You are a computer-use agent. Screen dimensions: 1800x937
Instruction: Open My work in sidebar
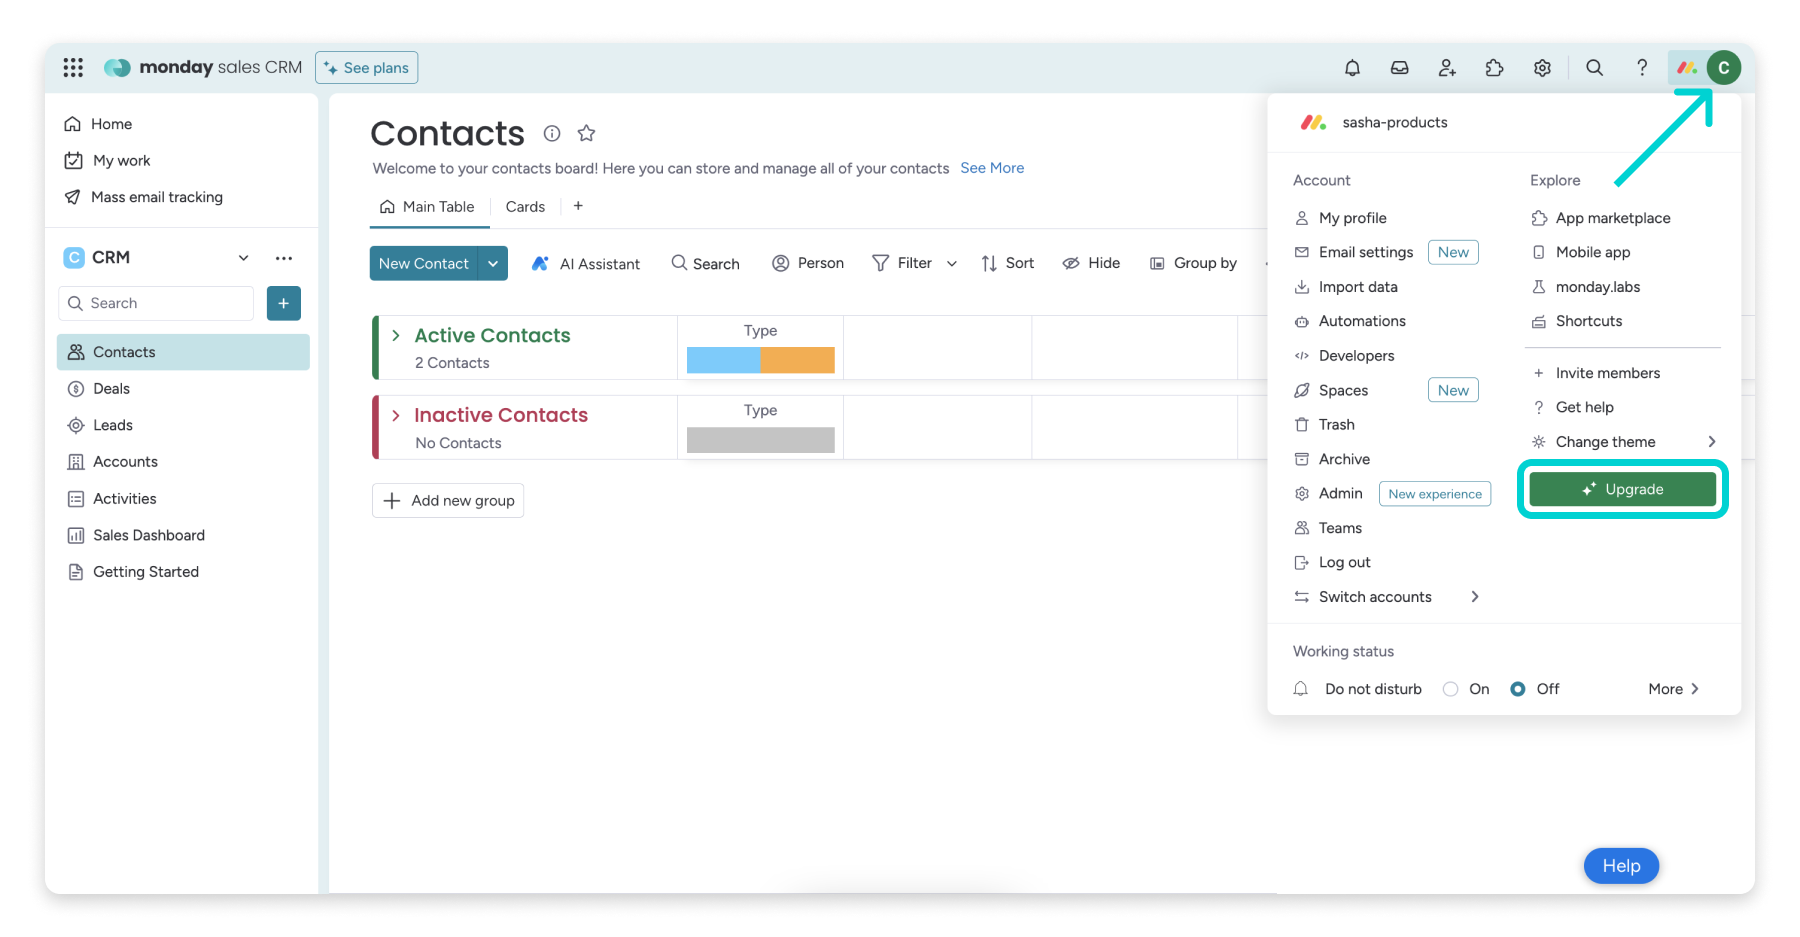coord(107,160)
